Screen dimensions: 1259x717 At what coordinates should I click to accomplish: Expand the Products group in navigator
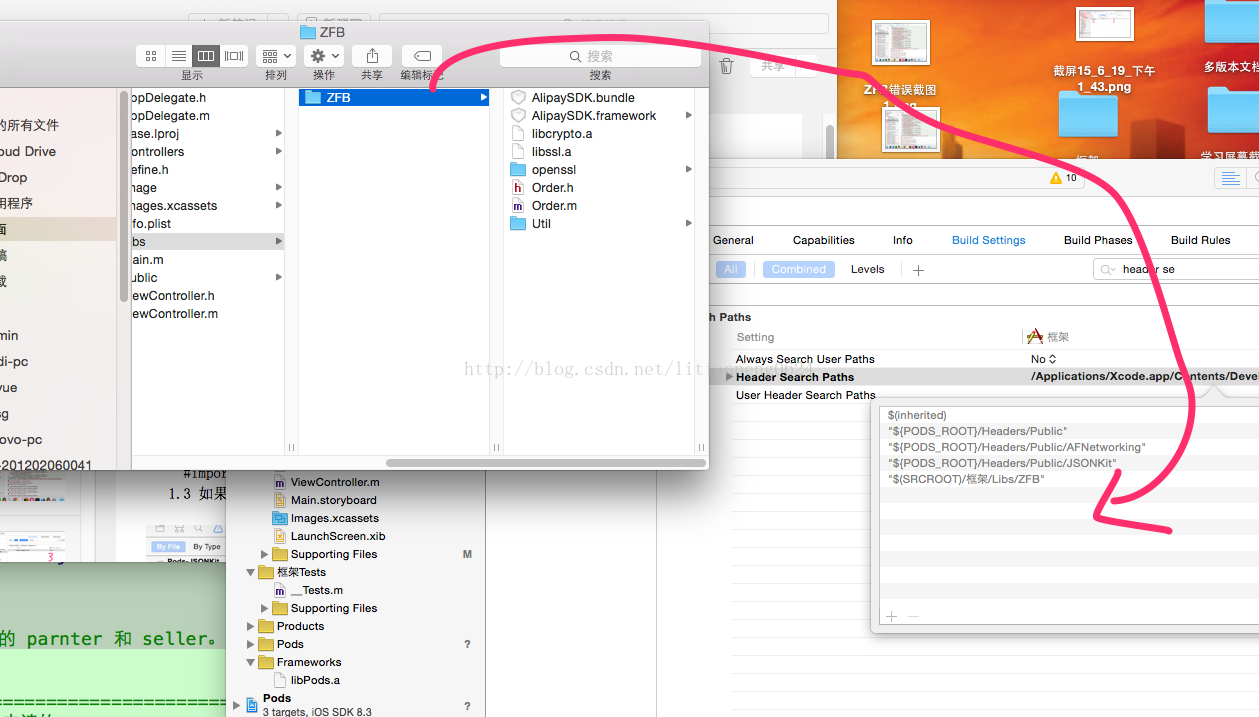pos(251,626)
